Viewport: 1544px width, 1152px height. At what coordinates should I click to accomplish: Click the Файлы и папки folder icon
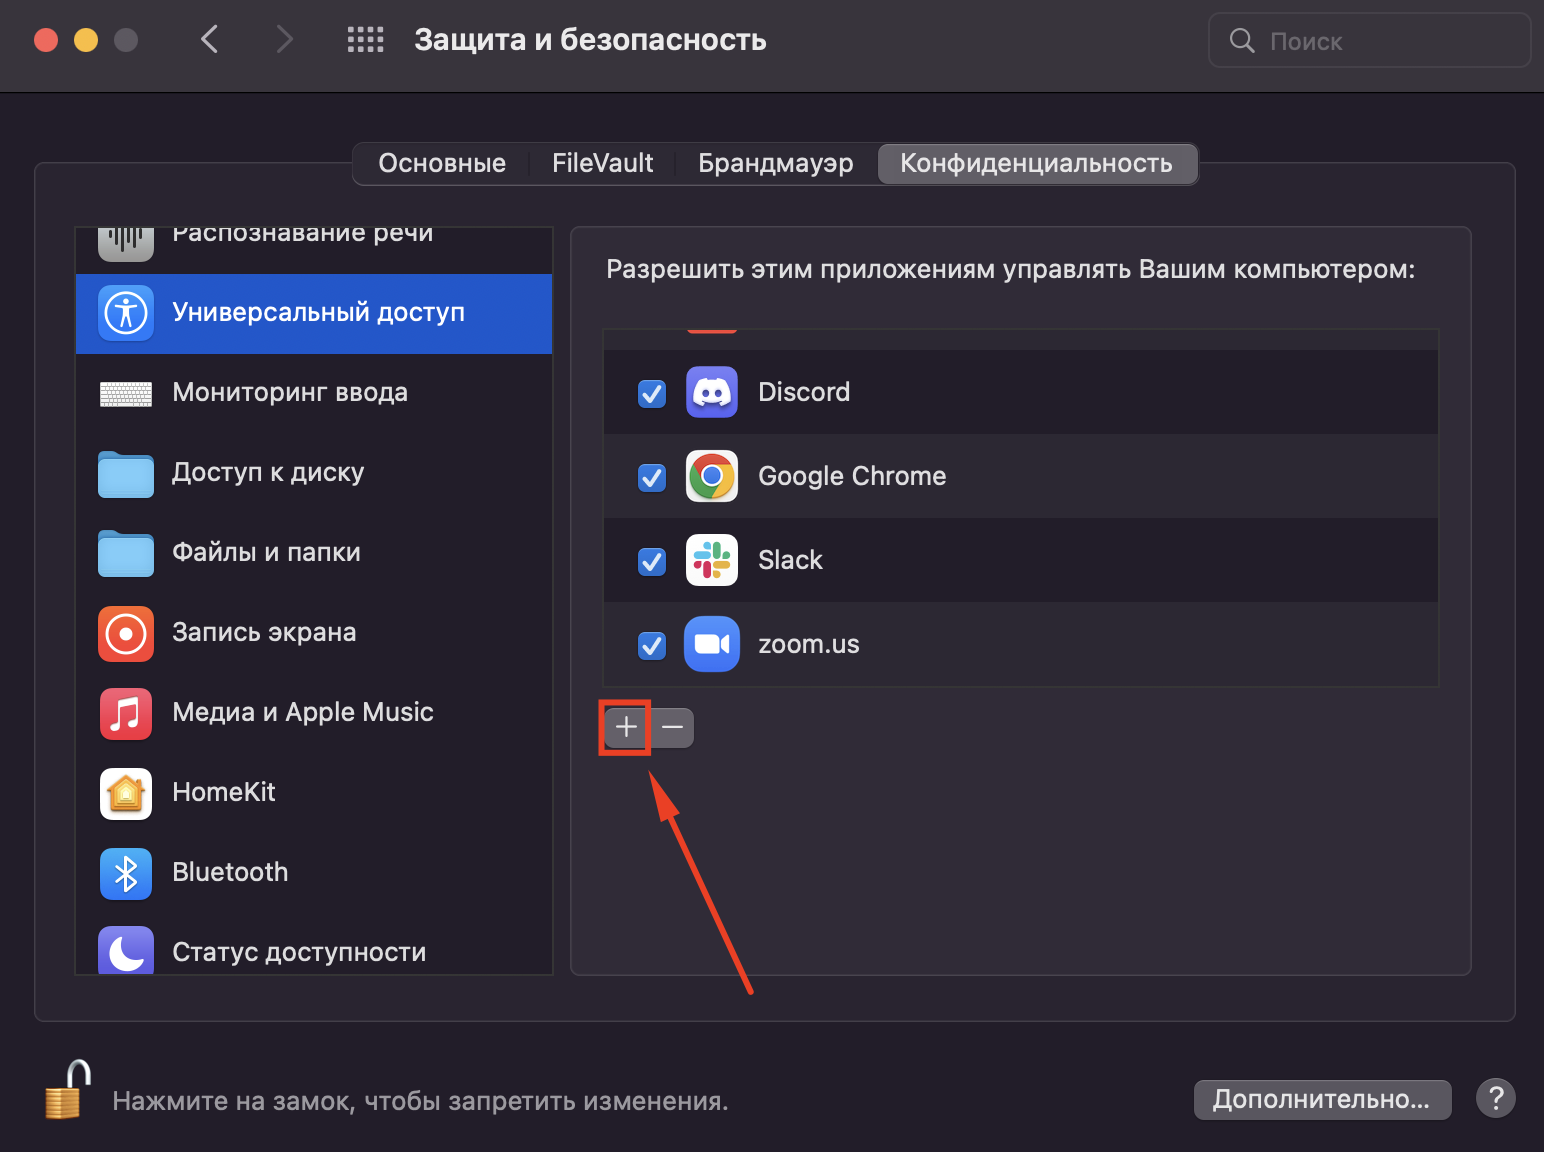coord(126,553)
